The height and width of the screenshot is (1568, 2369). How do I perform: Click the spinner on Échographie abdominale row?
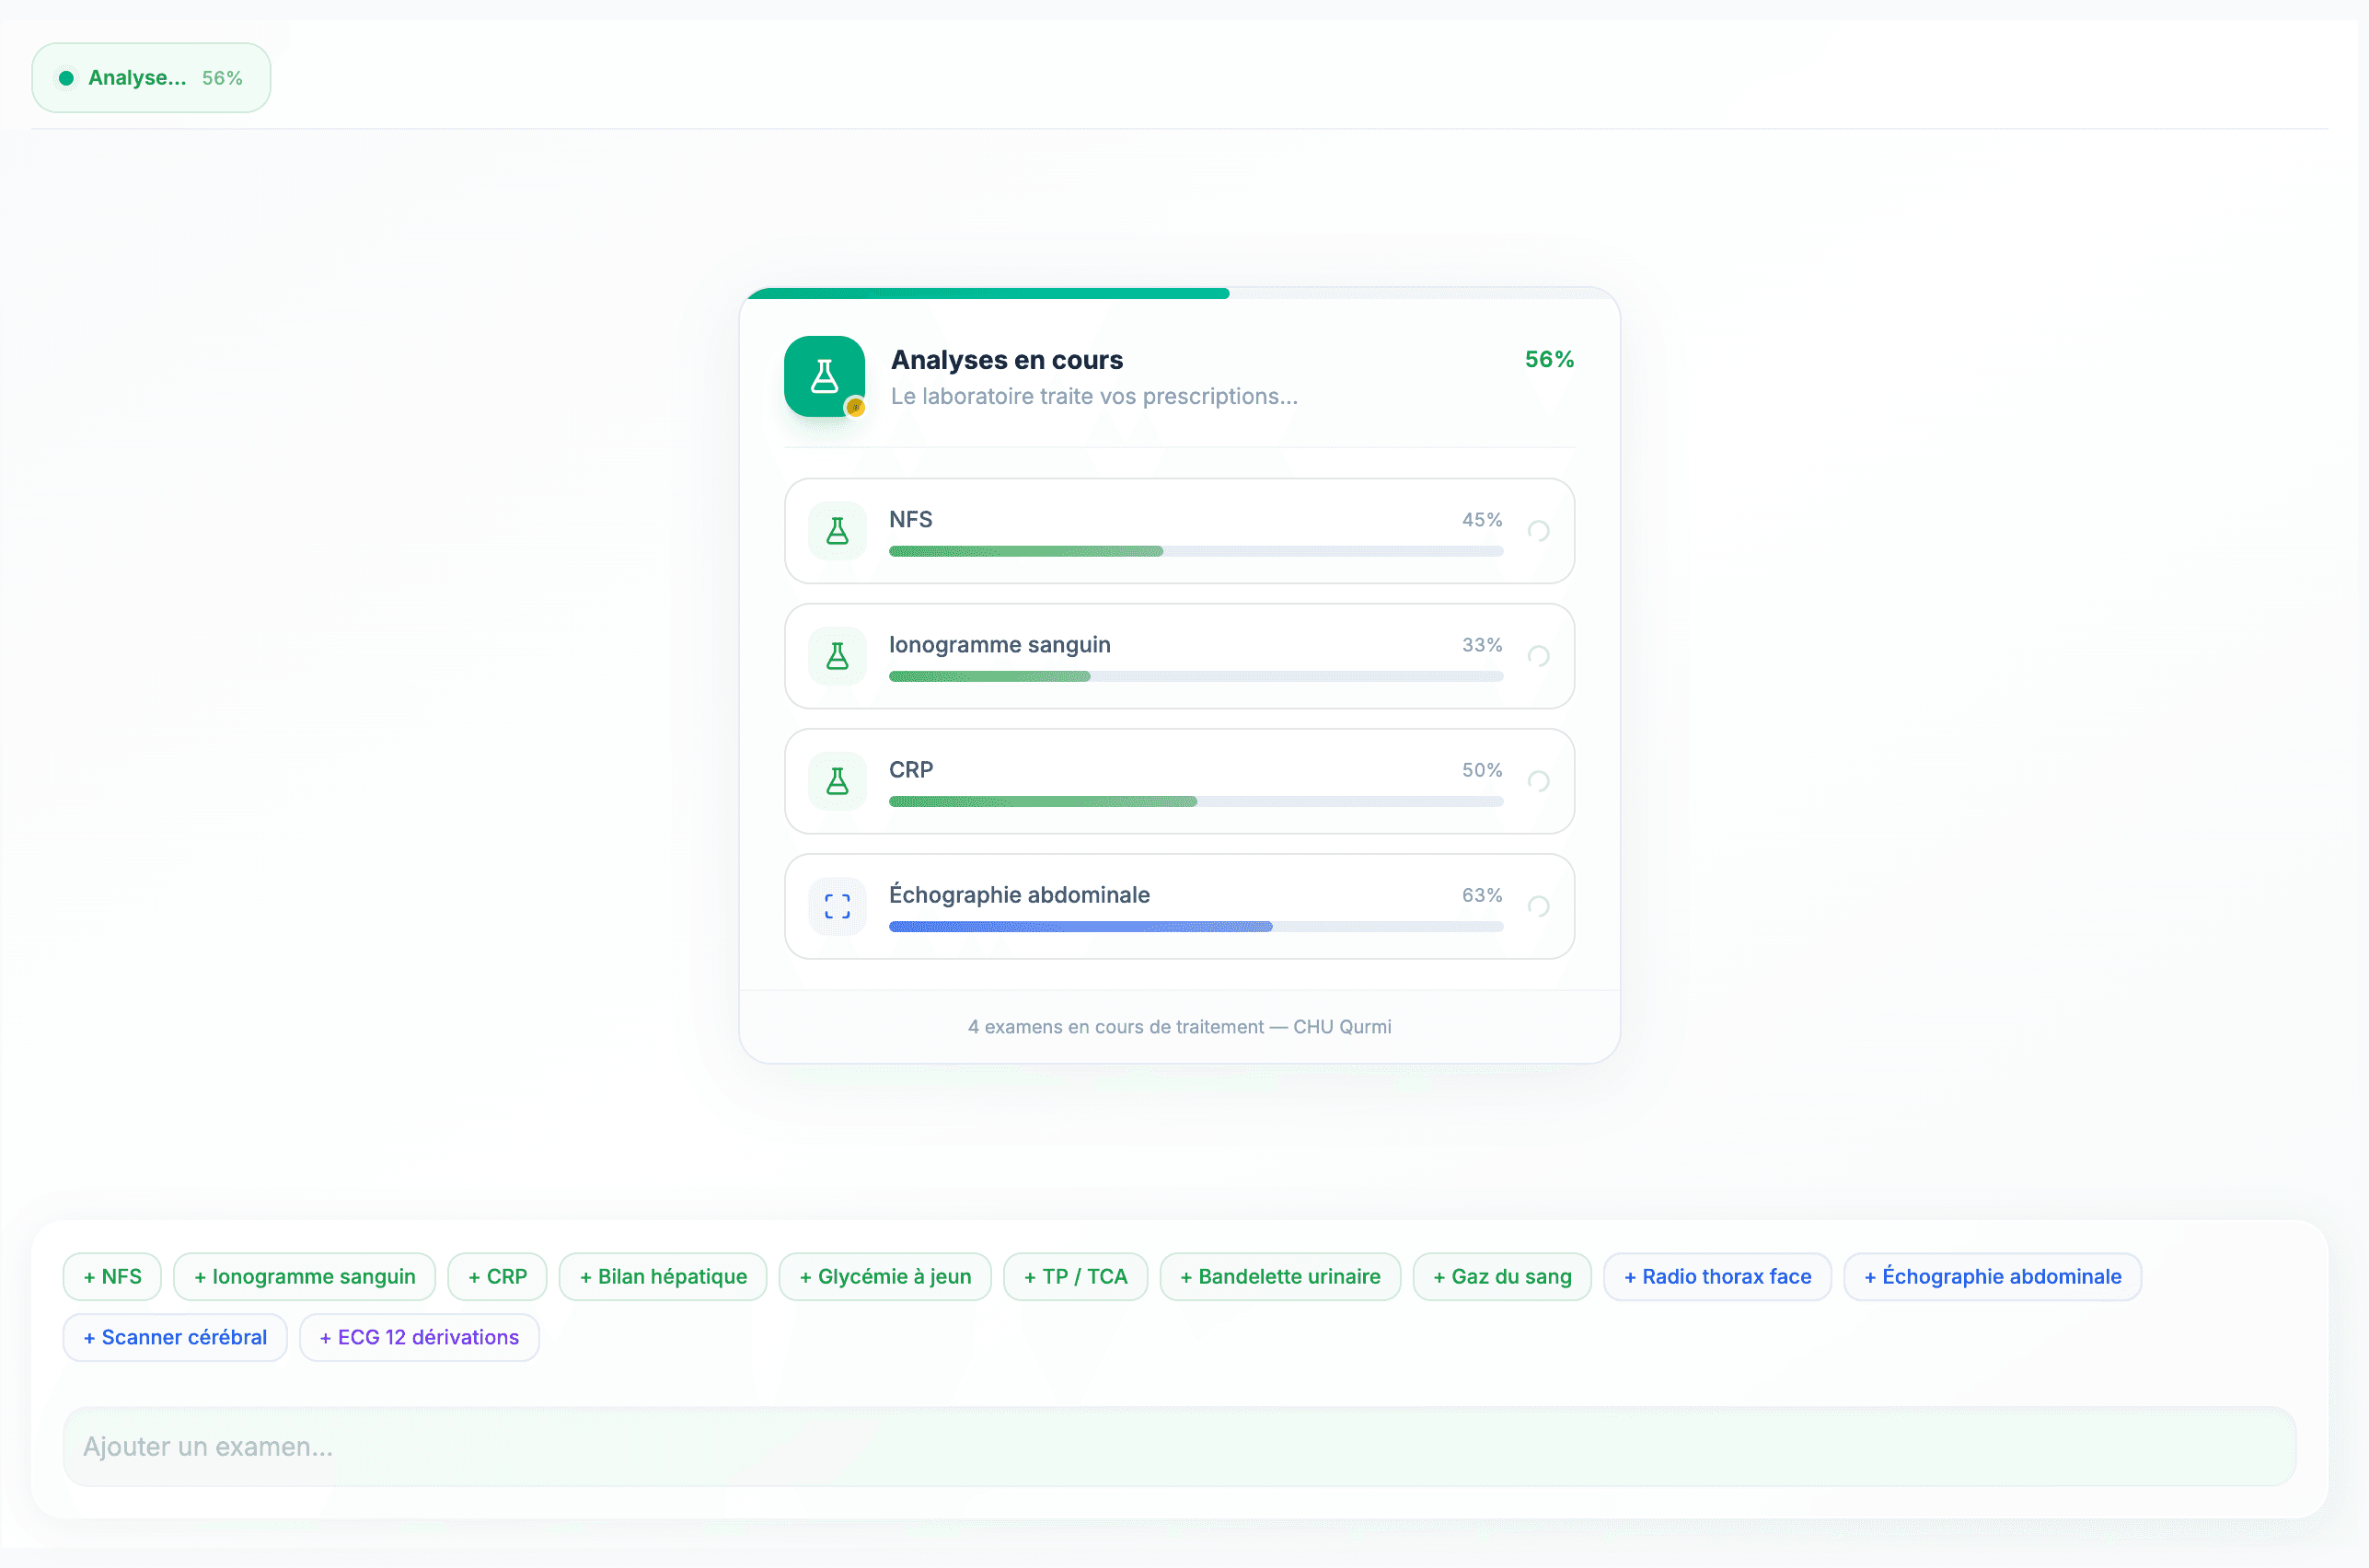click(x=1538, y=906)
